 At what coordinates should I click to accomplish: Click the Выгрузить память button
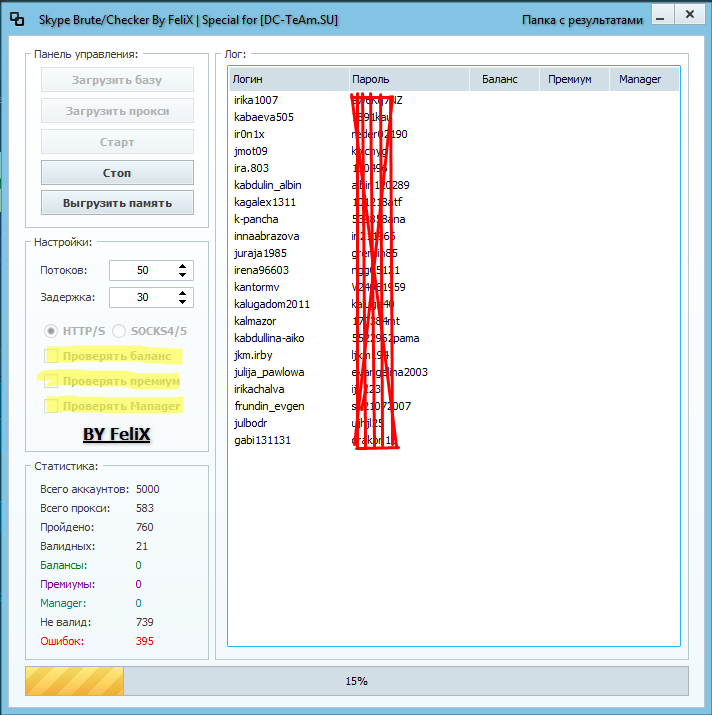click(117, 203)
